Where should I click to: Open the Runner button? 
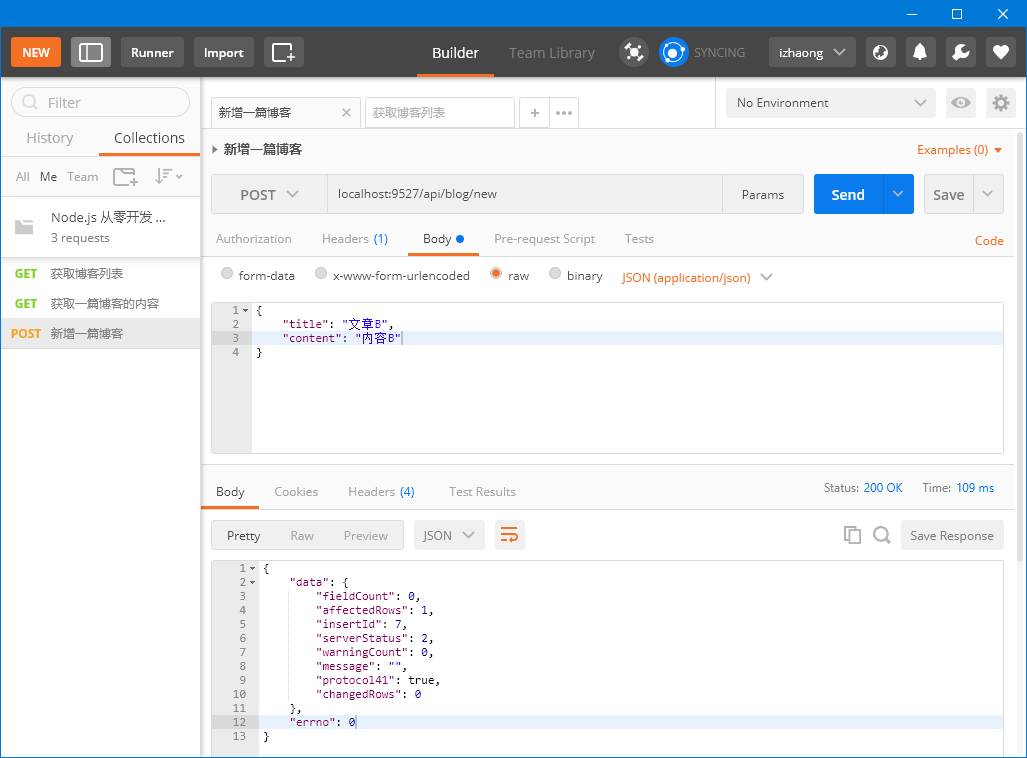click(152, 52)
